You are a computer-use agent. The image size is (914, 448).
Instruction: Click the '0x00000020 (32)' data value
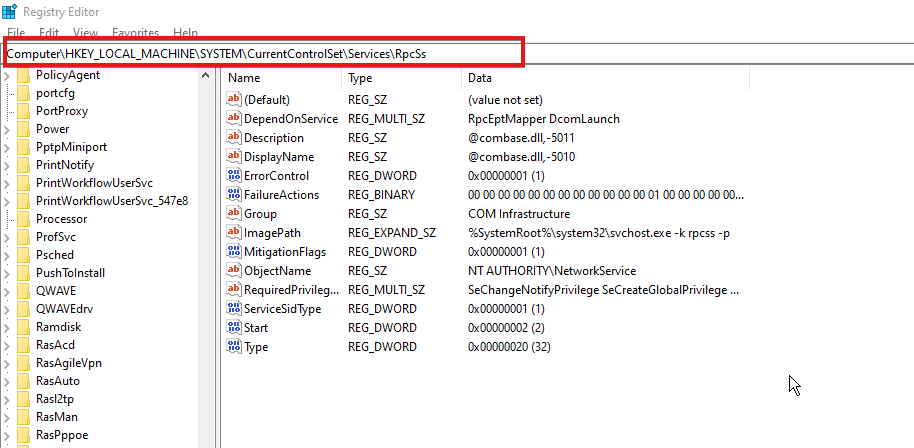coord(509,347)
